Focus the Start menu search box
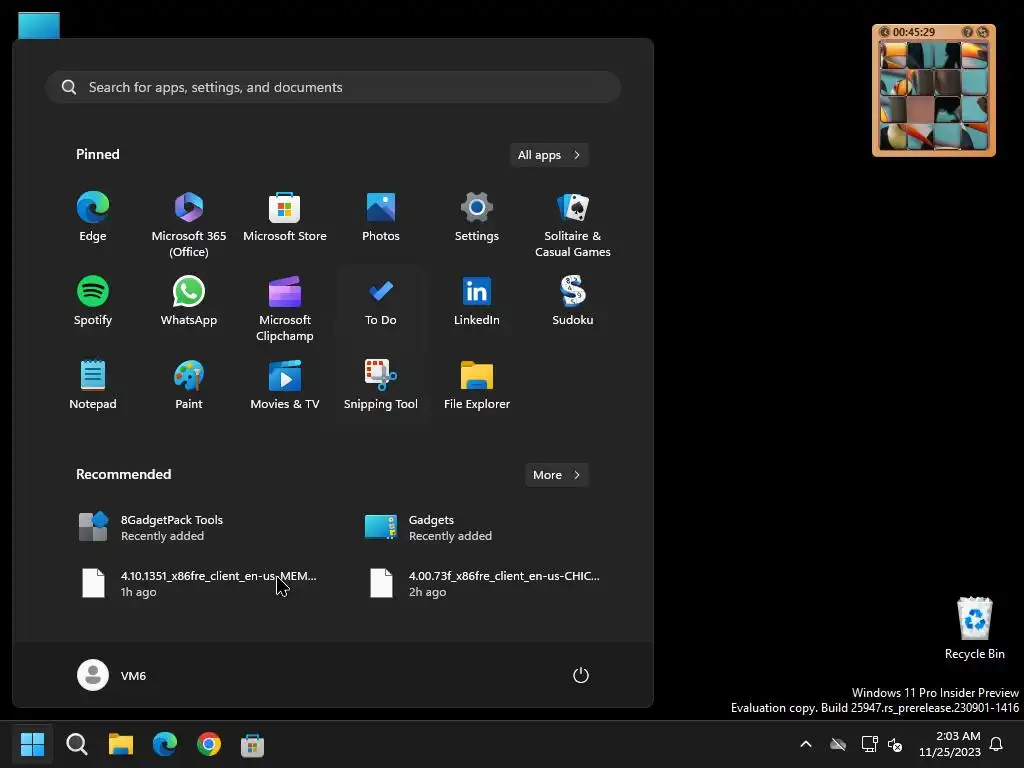The height and width of the screenshot is (768, 1024). (333, 87)
